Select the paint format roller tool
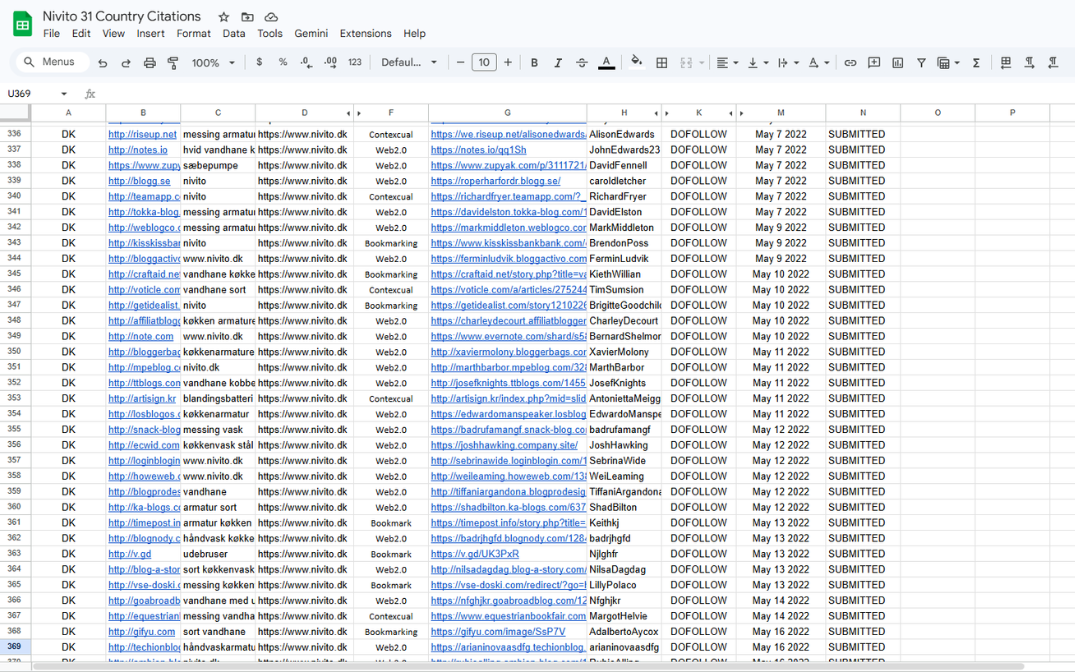The image size is (1075, 672). [173, 63]
